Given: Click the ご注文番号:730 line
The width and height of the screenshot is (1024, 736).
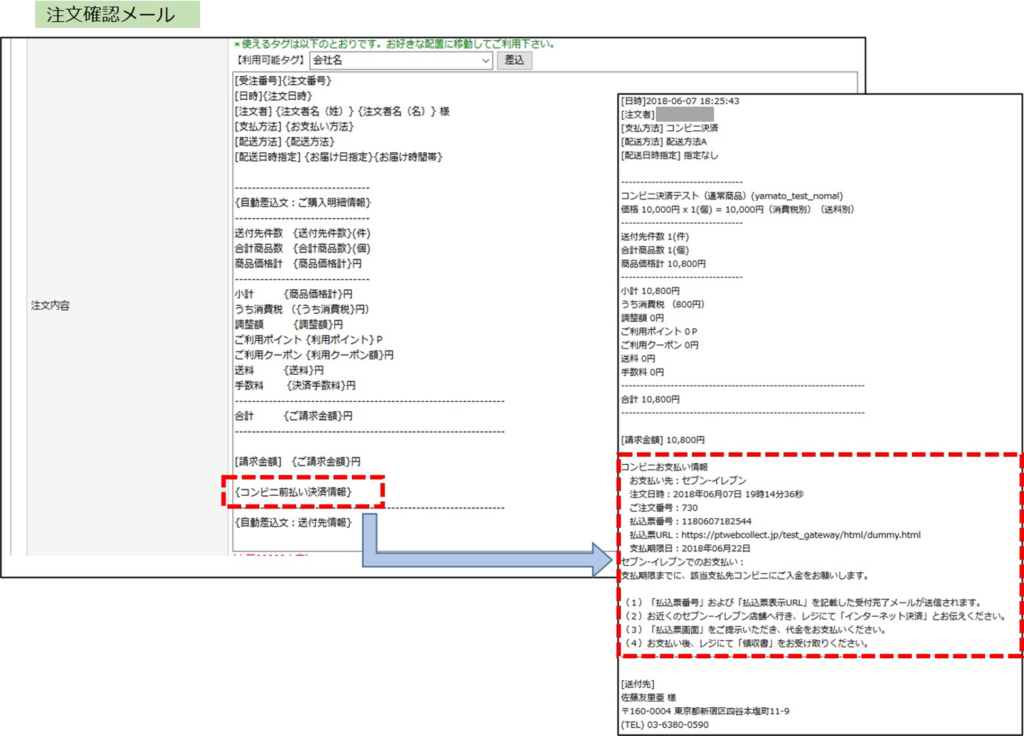Looking at the screenshot, I should pyautogui.click(x=664, y=508).
